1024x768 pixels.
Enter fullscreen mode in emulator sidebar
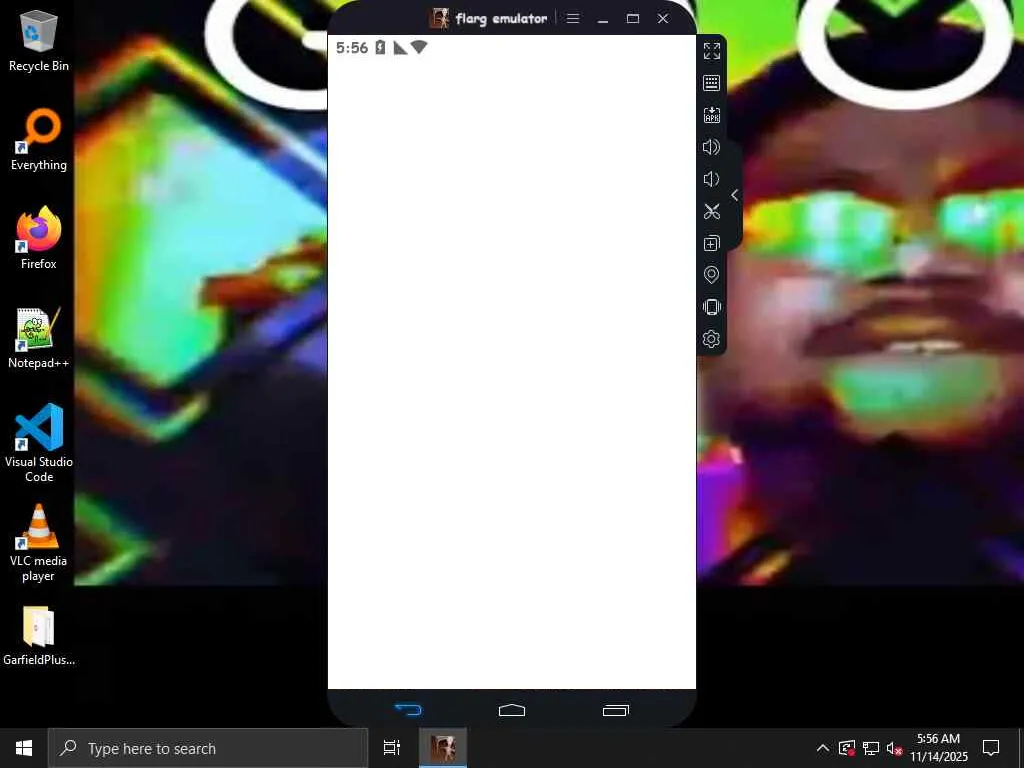tap(711, 51)
